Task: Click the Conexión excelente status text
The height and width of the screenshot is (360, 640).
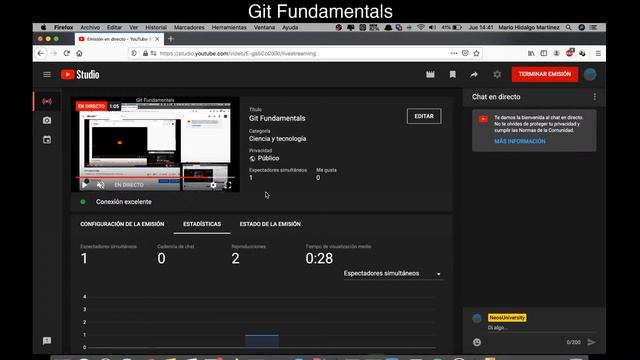Action: tap(124, 202)
